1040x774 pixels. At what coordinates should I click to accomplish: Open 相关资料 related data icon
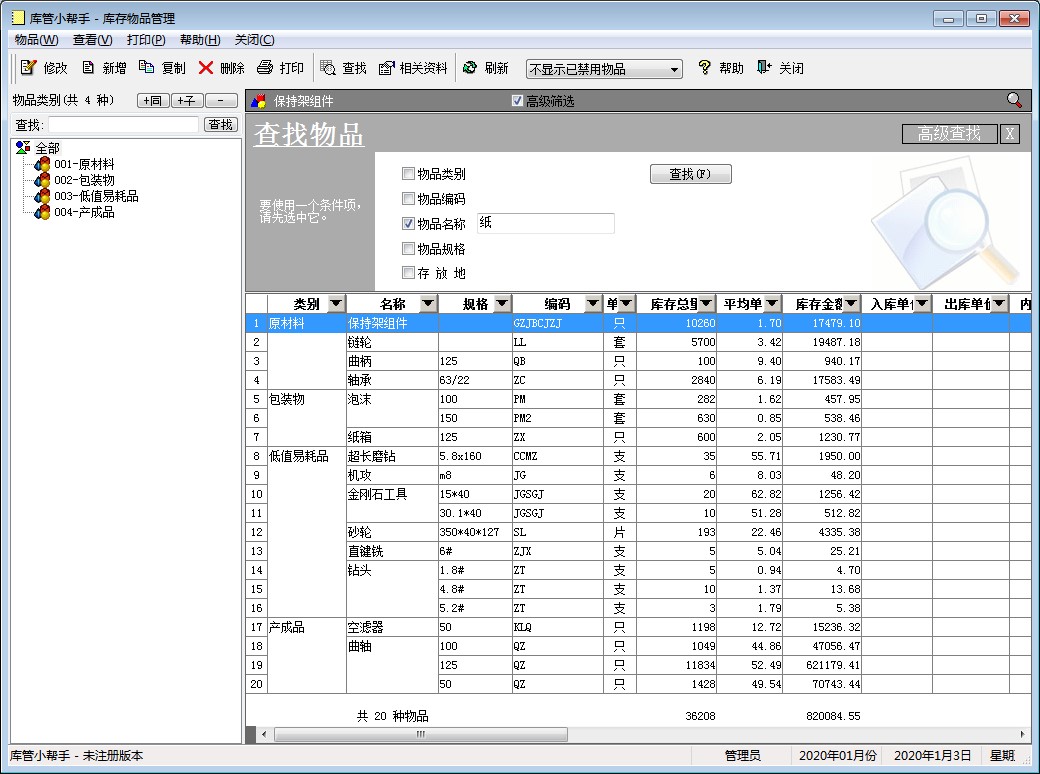[x=387, y=68]
